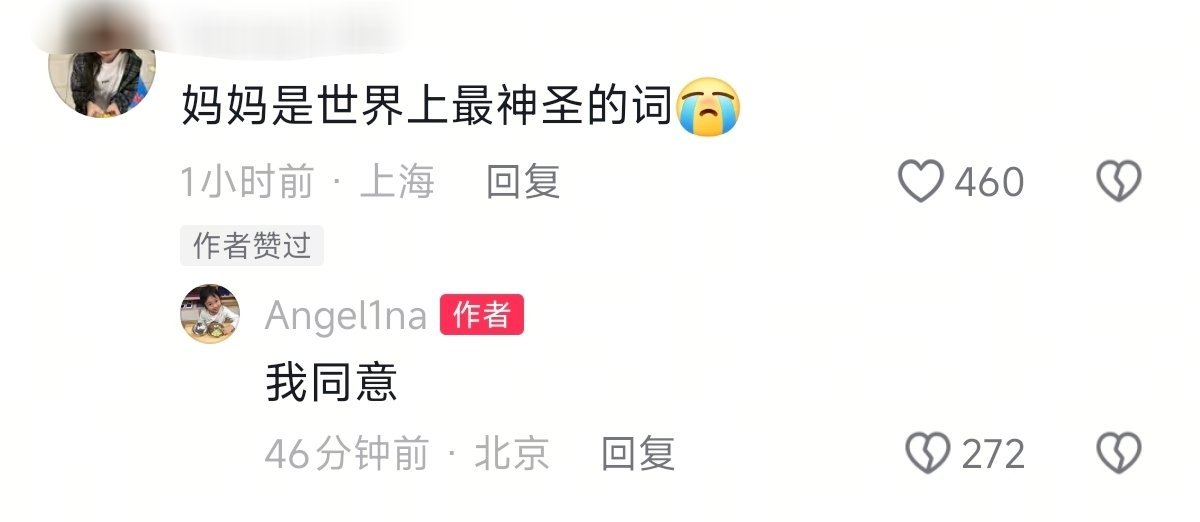
Task: Click the 北京 location label
Action: pyautogui.click(x=512, y=453)
